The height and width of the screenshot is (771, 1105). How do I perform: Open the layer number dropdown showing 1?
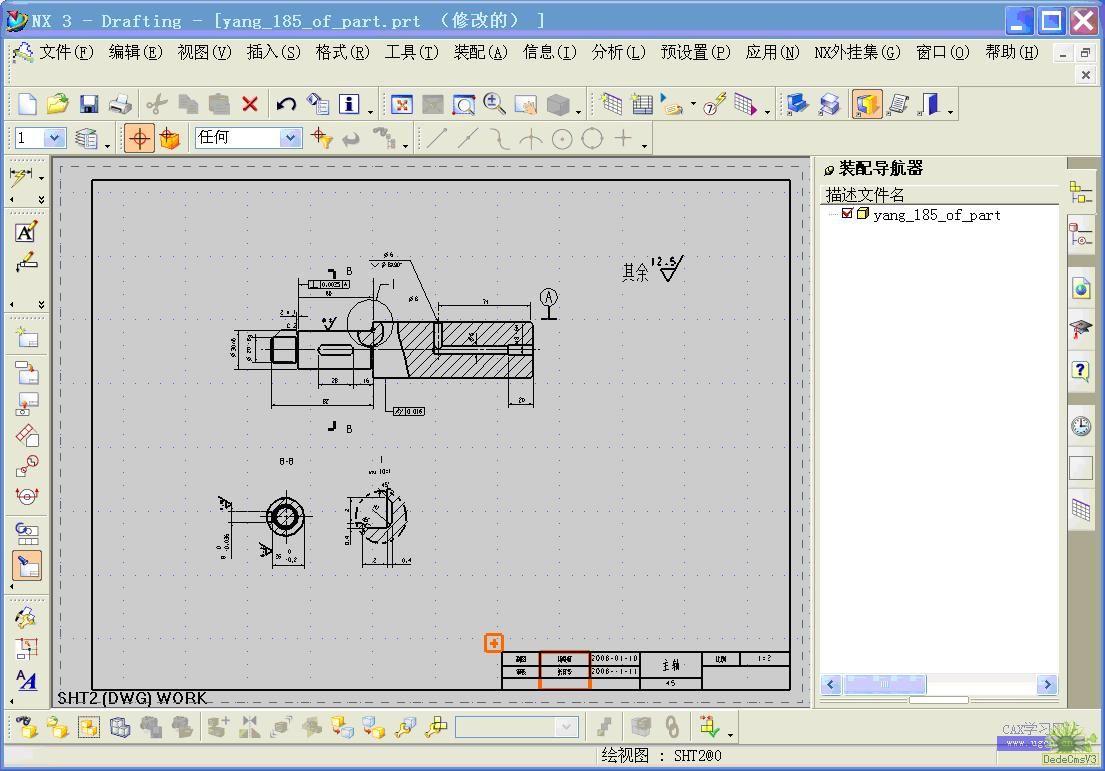[54, 139]
